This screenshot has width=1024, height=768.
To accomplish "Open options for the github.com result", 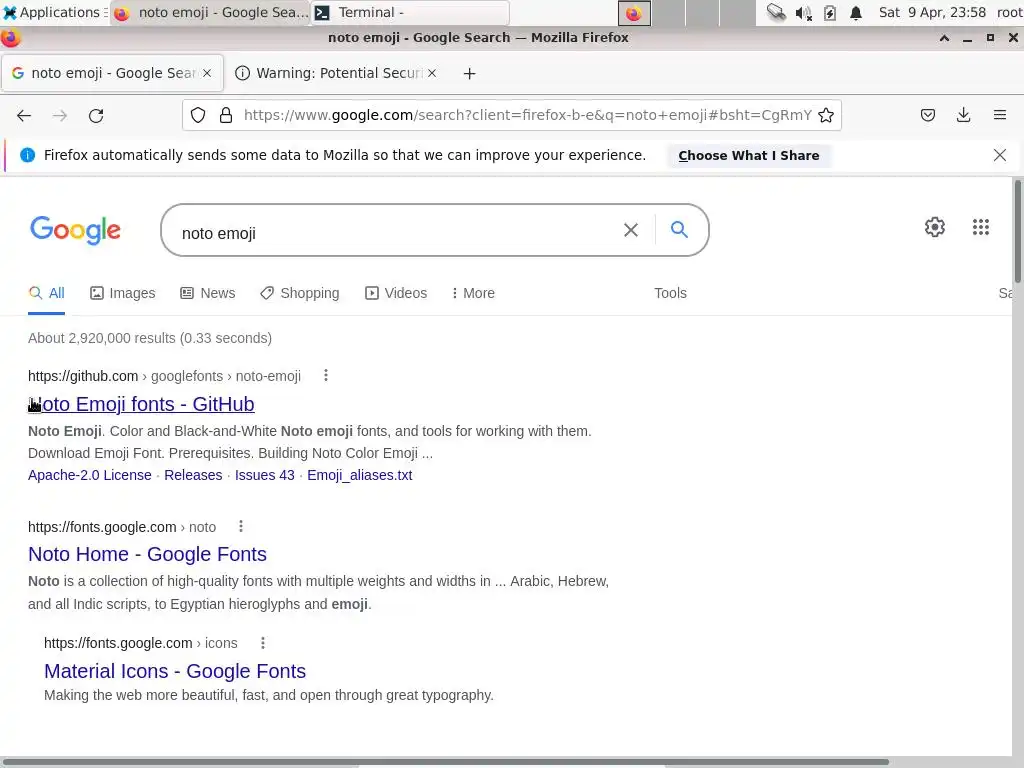I will point(326,376).
